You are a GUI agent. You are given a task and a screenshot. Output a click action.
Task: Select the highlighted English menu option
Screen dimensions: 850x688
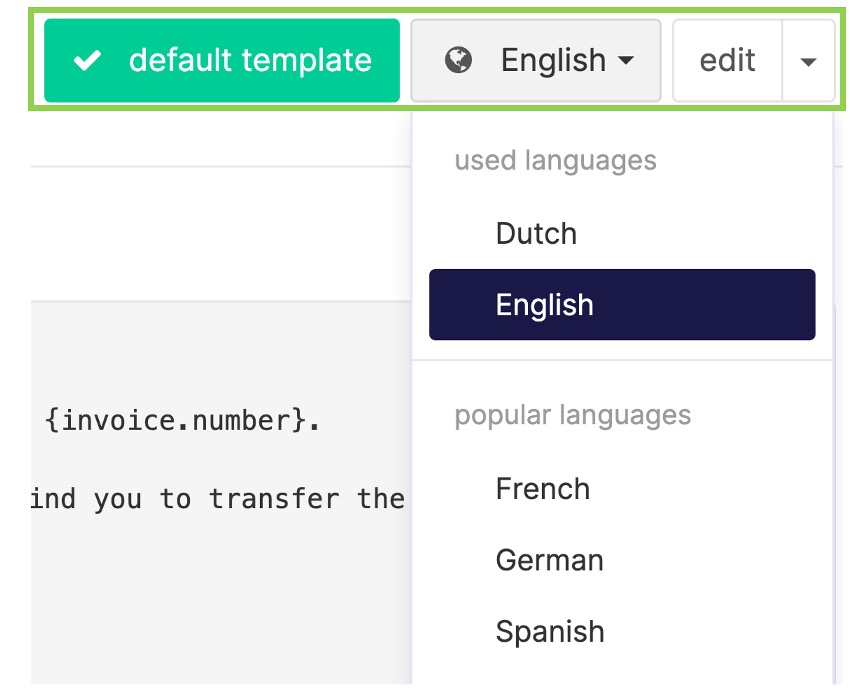click(622, 305)
